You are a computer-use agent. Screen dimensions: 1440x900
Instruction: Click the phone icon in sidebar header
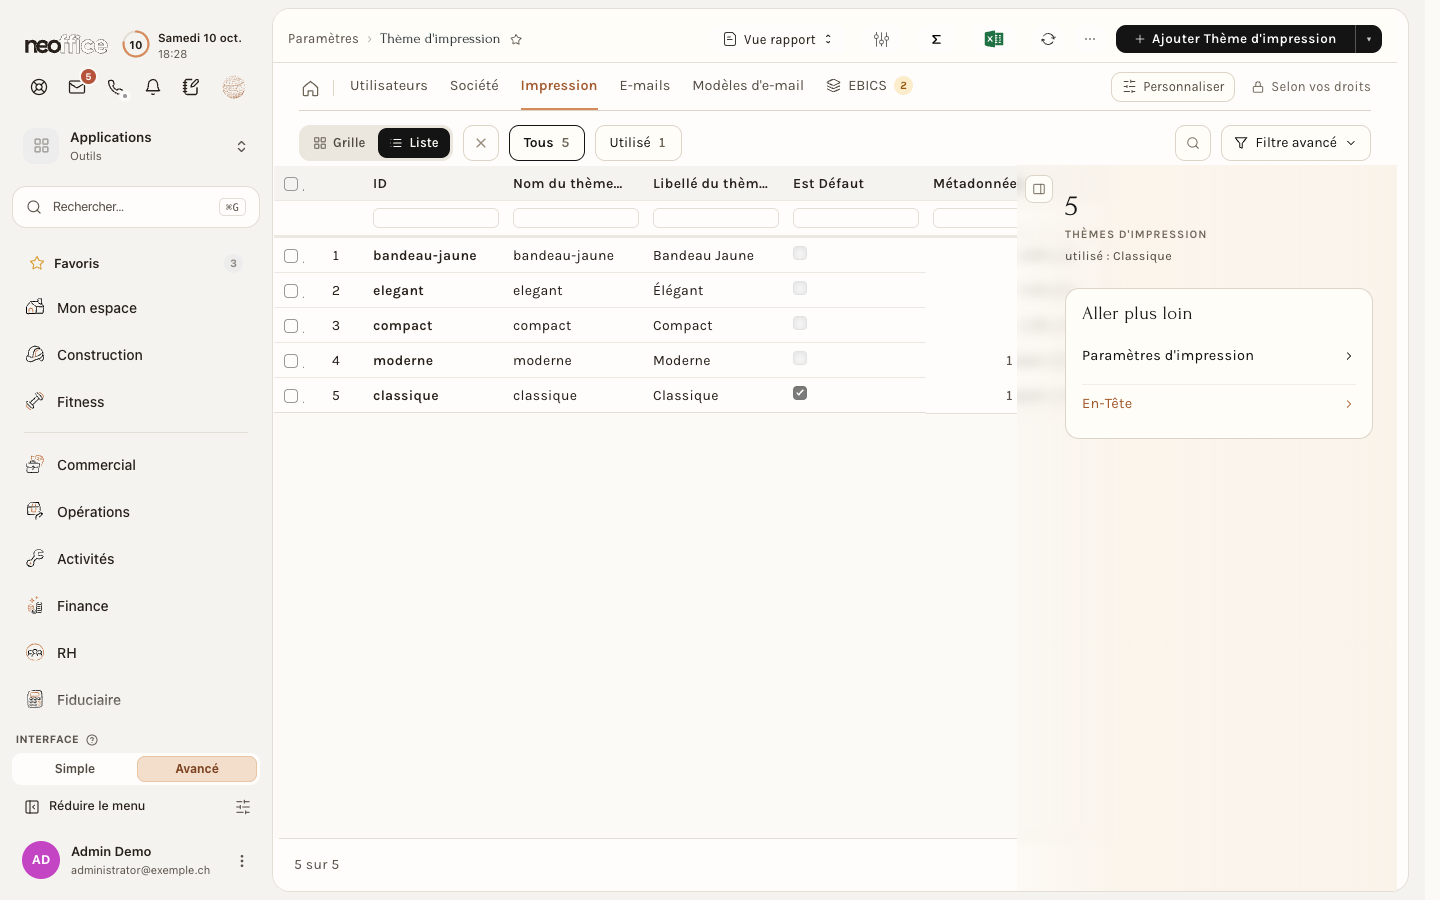click(x=116, y=87)
